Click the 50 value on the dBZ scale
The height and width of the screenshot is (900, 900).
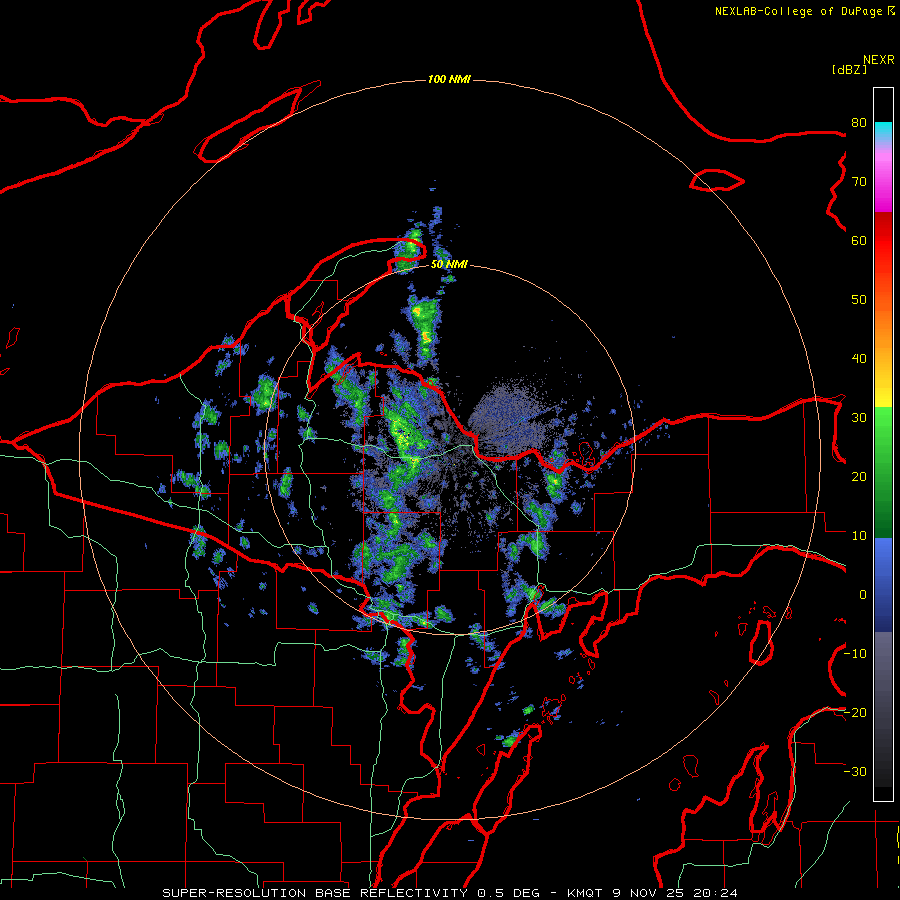click(859, 300)
